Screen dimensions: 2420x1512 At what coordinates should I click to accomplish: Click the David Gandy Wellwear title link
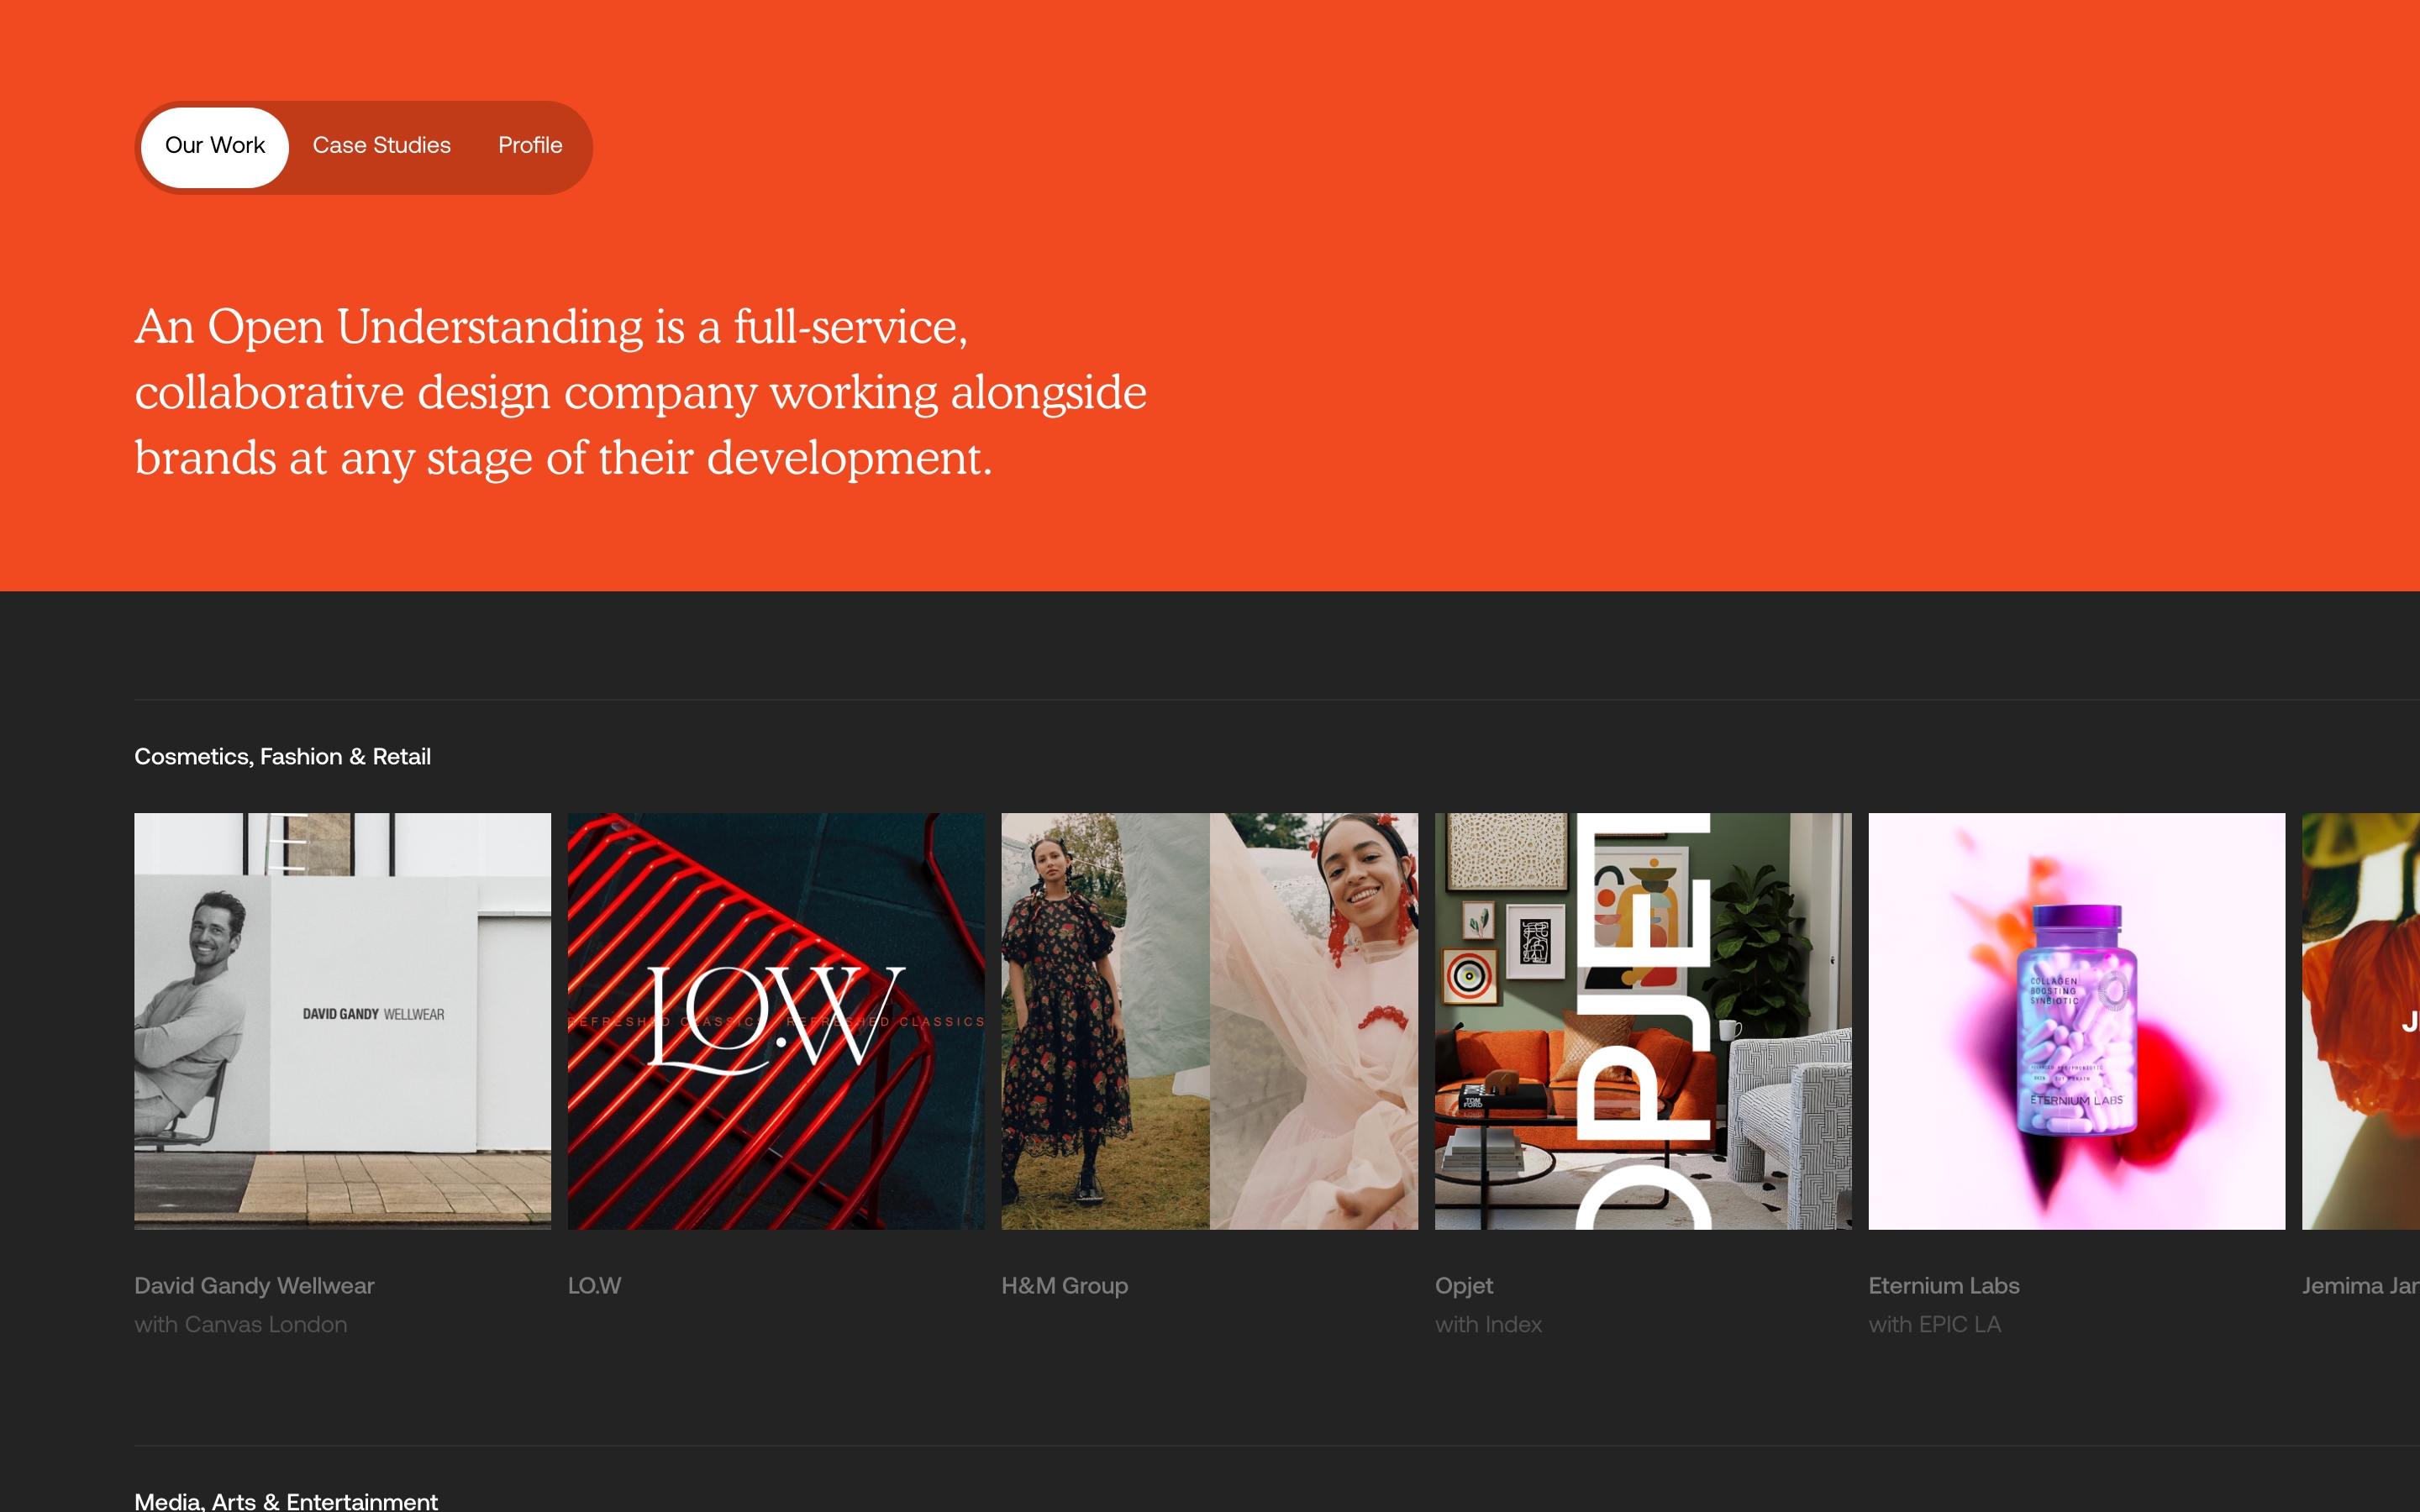point(254,1286)
